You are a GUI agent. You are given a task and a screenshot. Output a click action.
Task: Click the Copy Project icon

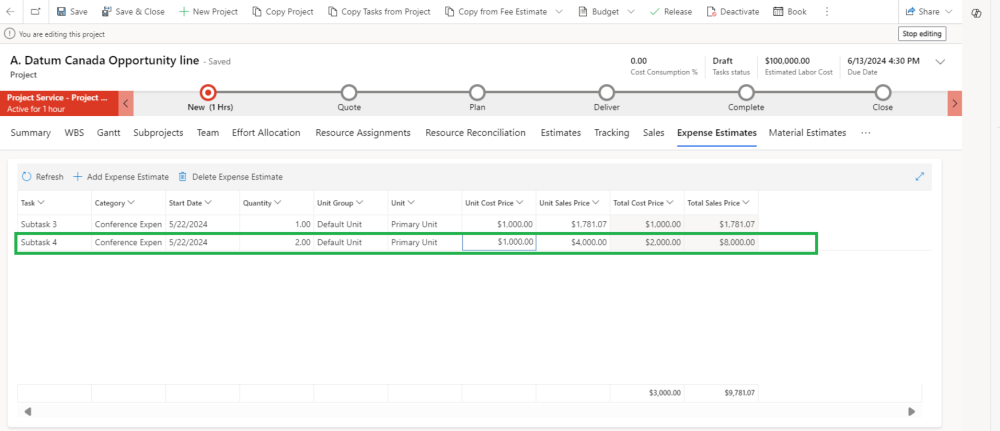257,12
